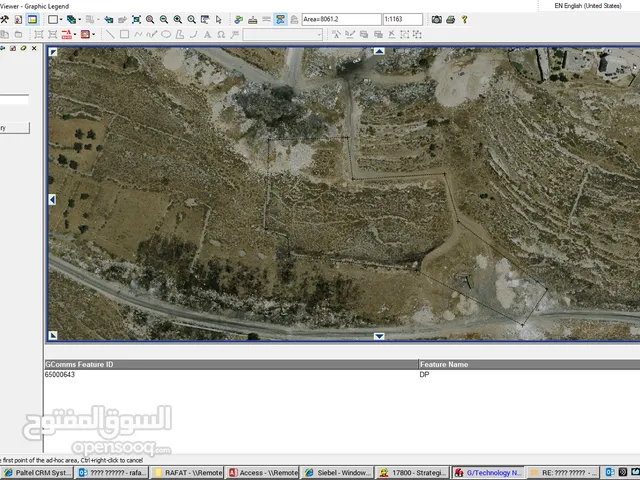640x480 pixels.
Task: Click the red text style A icon
Action: [67, 34]
